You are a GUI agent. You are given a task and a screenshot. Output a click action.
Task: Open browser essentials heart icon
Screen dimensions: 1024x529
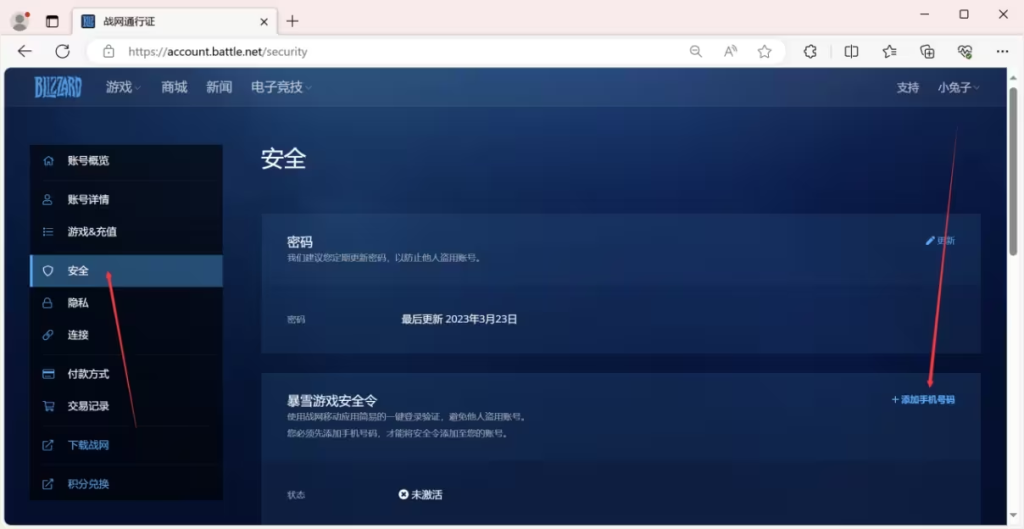965,52
